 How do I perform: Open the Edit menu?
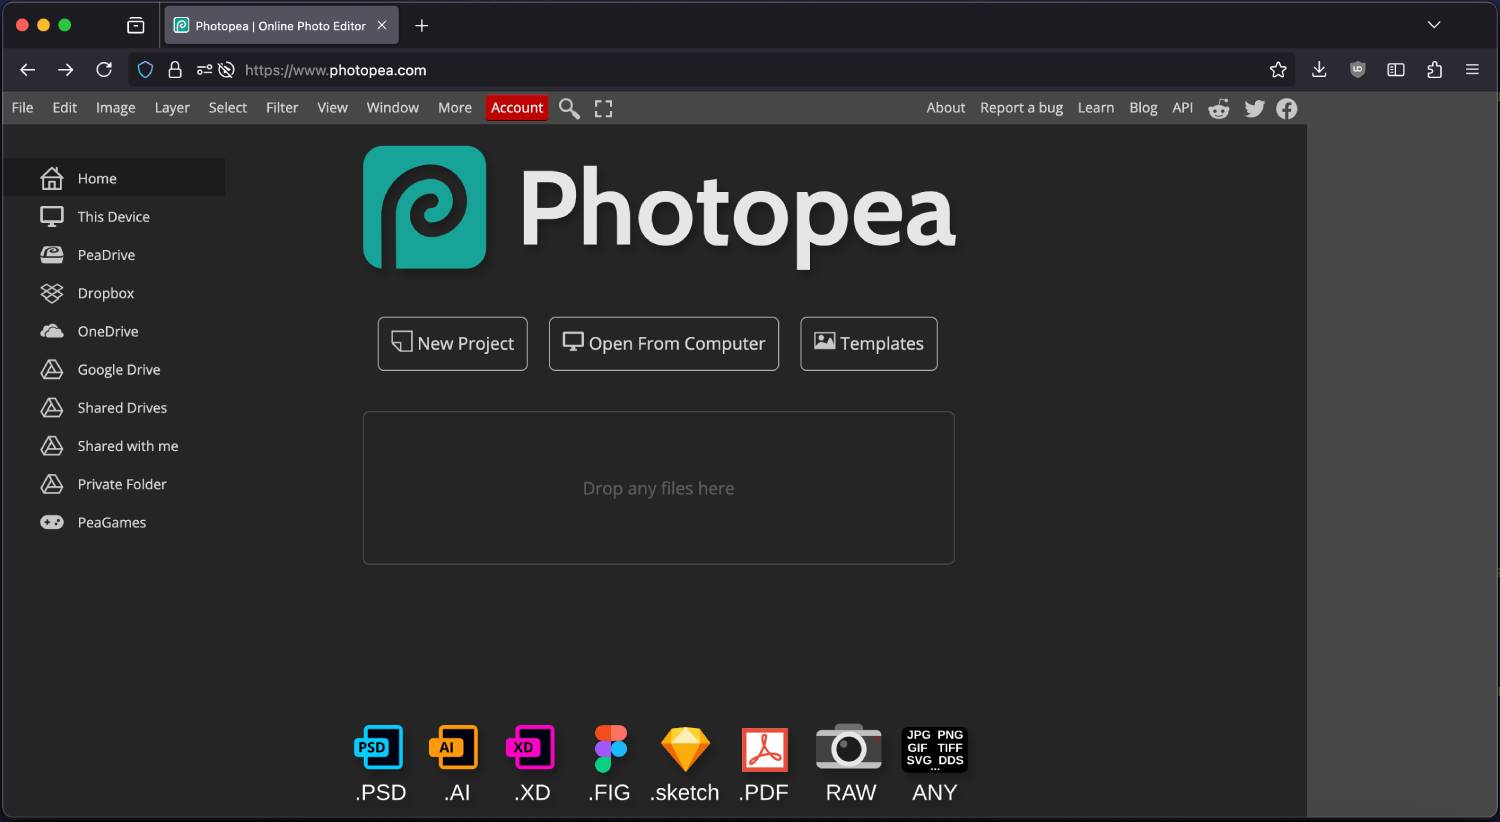65,108
